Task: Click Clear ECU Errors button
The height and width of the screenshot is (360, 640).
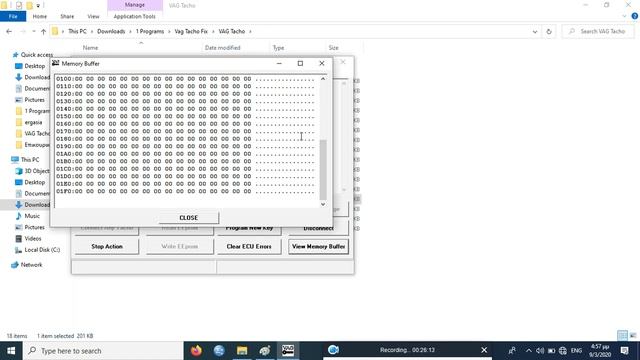Action: point(249,247)
